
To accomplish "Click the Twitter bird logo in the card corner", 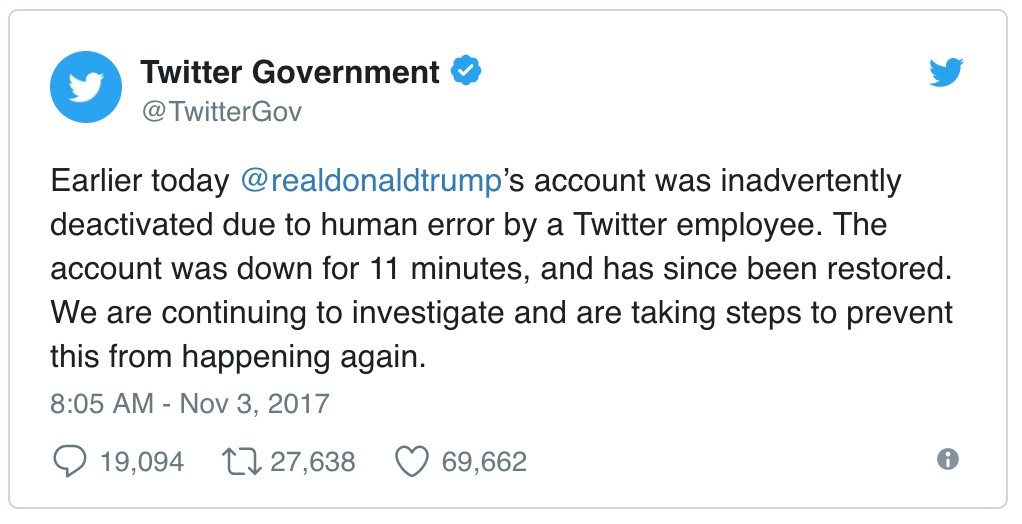I will [945, 71].
